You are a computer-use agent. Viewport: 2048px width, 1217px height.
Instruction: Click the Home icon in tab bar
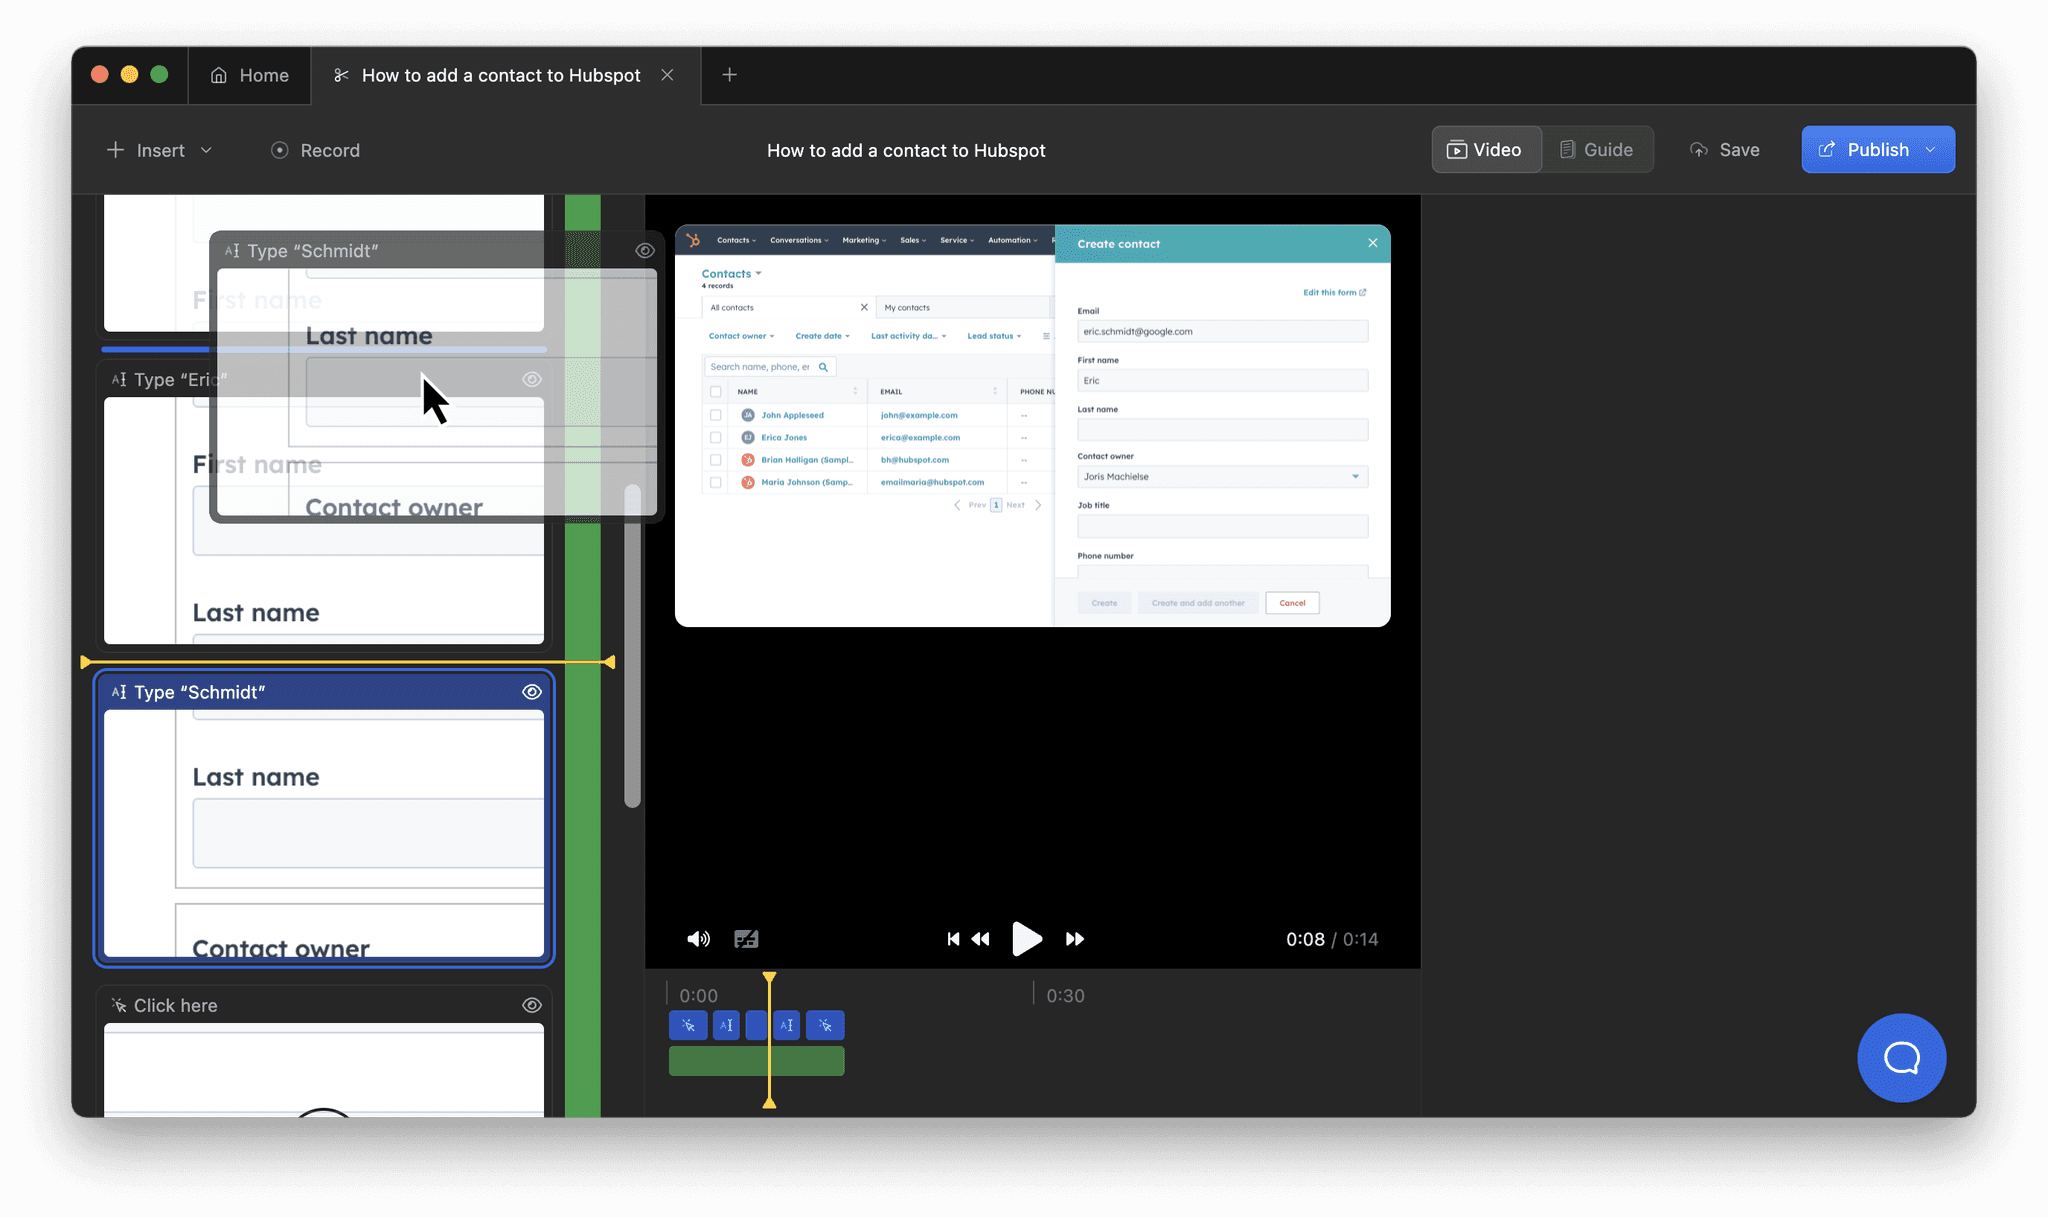219,75
